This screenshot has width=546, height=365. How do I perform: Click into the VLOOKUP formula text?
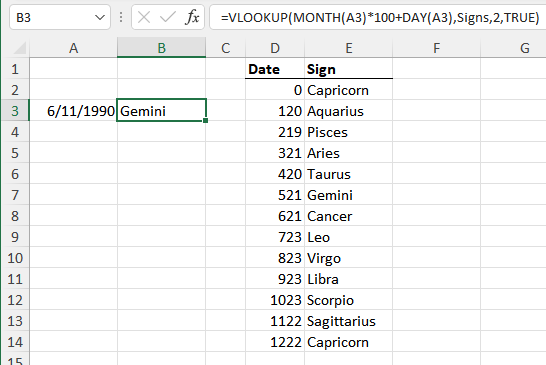click(x=380, y=17)
